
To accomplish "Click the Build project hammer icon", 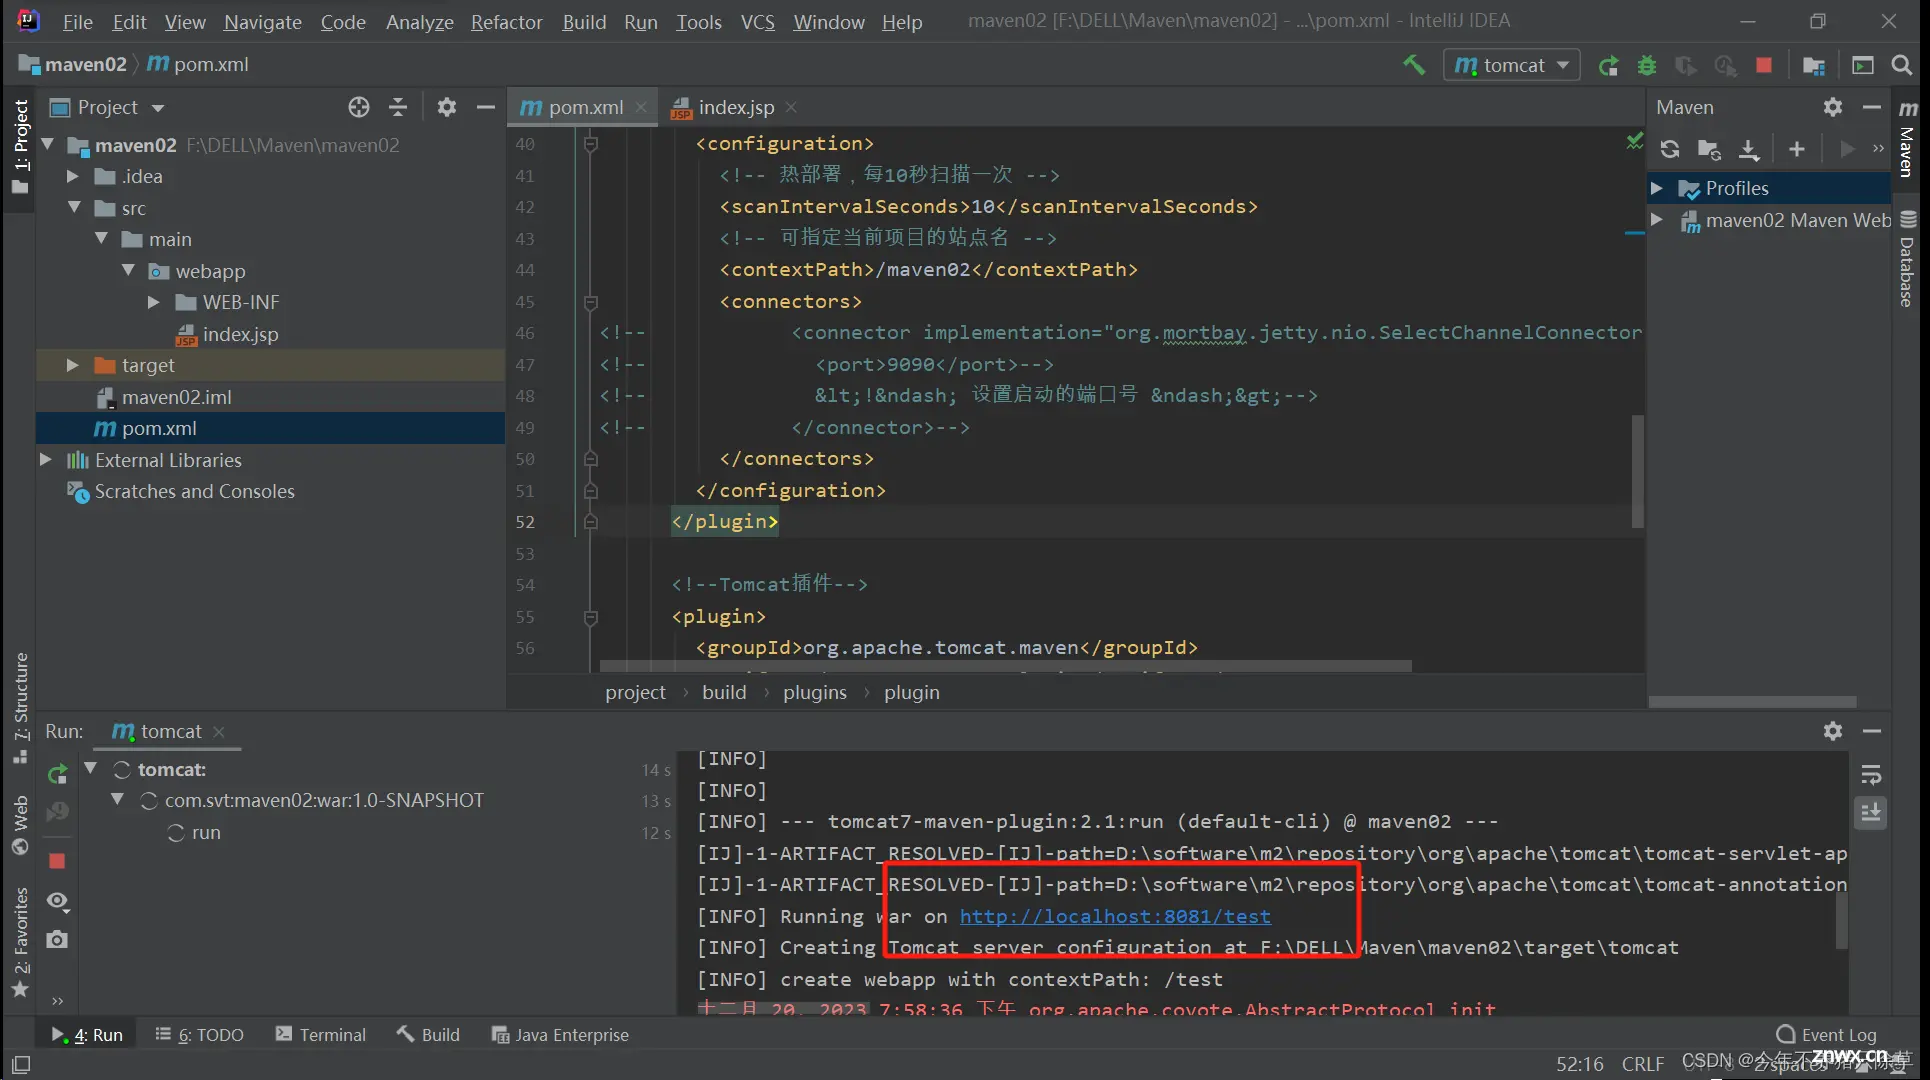I will click(x=1416, y=64).
